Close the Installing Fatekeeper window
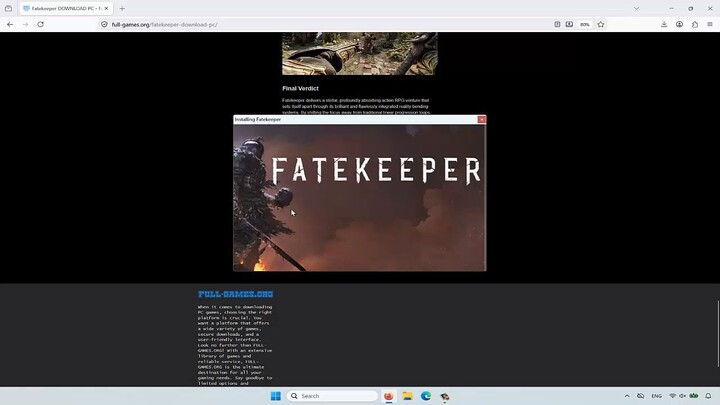720x405 pixels. (x=481, y=119)
